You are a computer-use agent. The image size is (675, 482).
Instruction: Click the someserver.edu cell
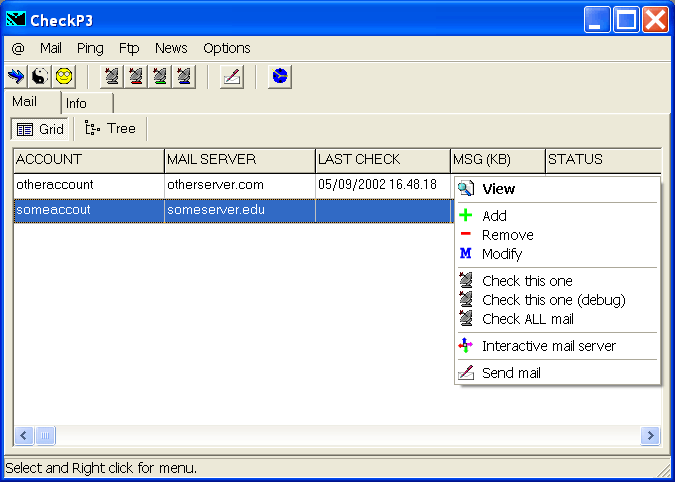(x=240, y=211)
